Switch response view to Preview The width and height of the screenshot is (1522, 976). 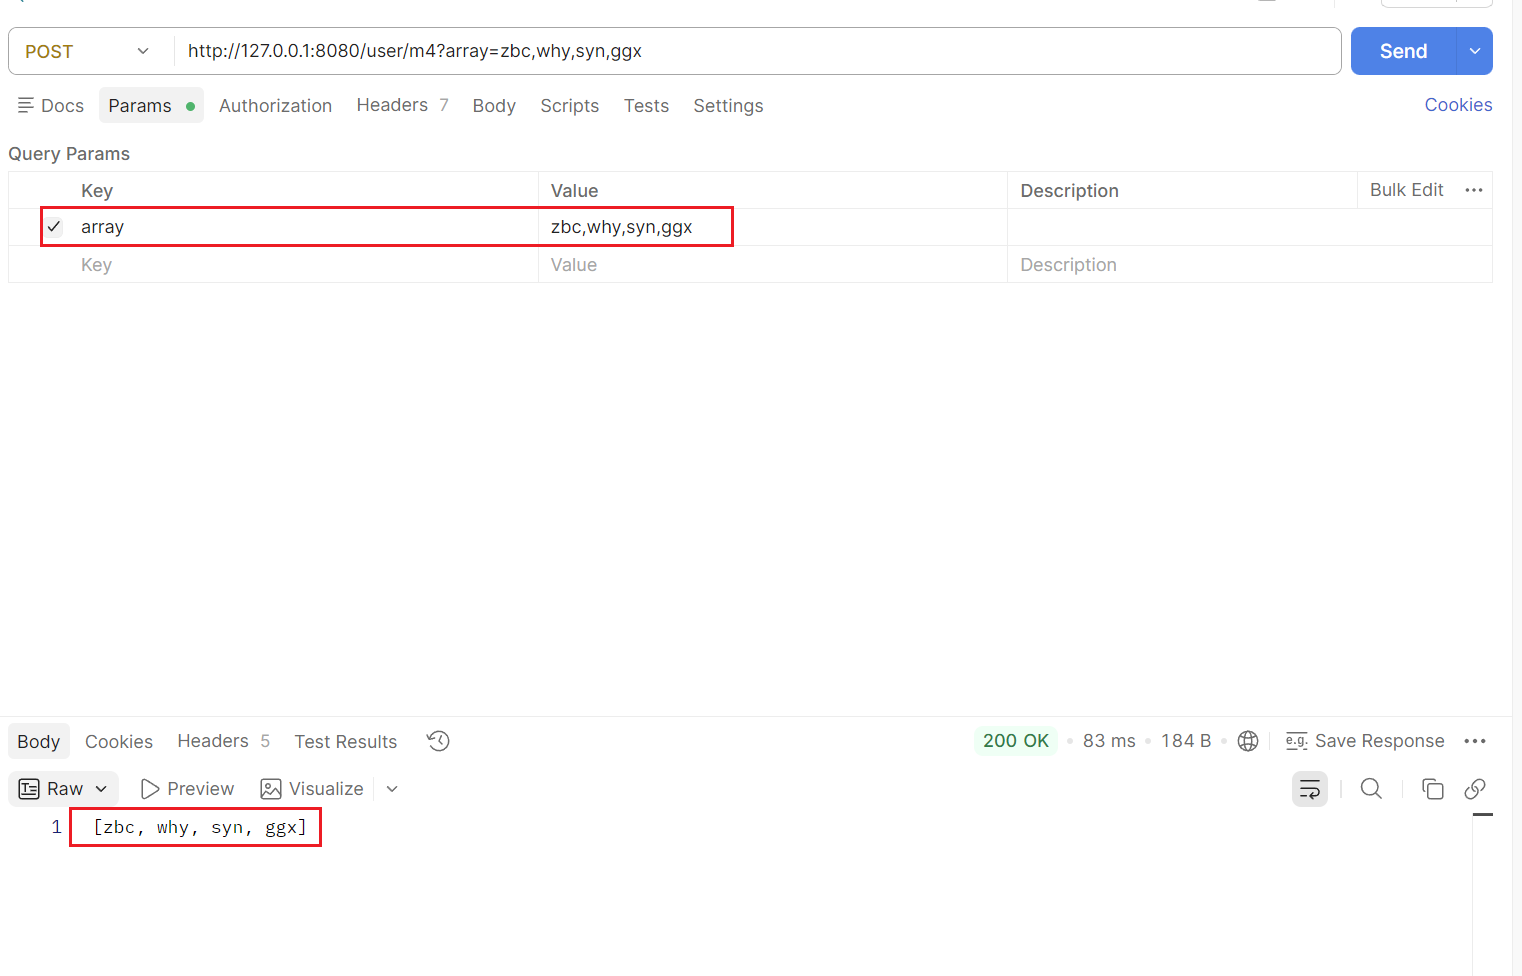[187, 789]
